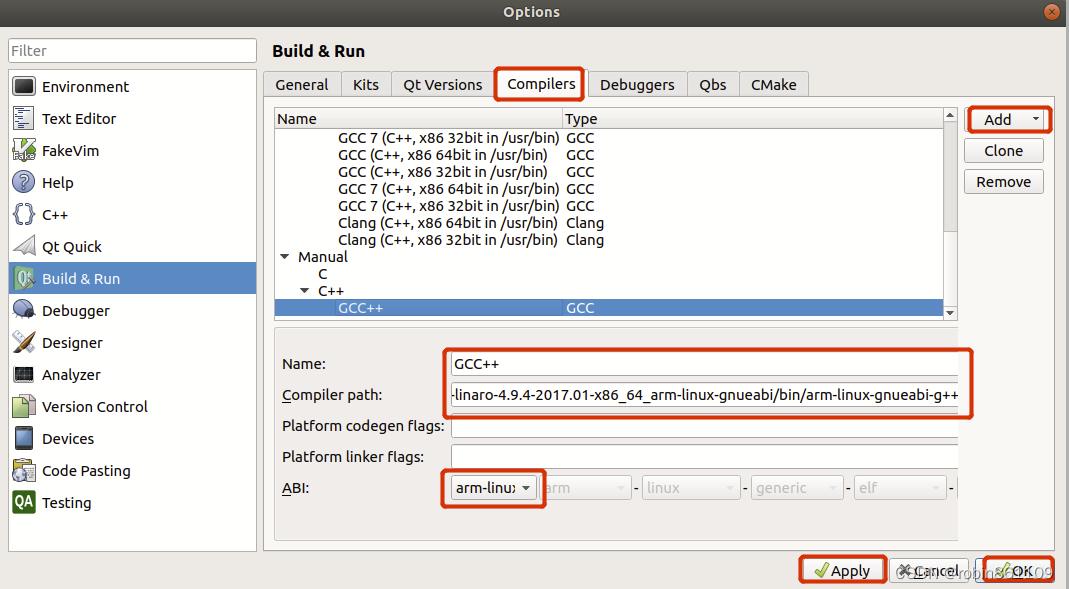Open the ABI arm-linux preset dropdown
This screenshot has height=589, width=1069.
point(493,488)
